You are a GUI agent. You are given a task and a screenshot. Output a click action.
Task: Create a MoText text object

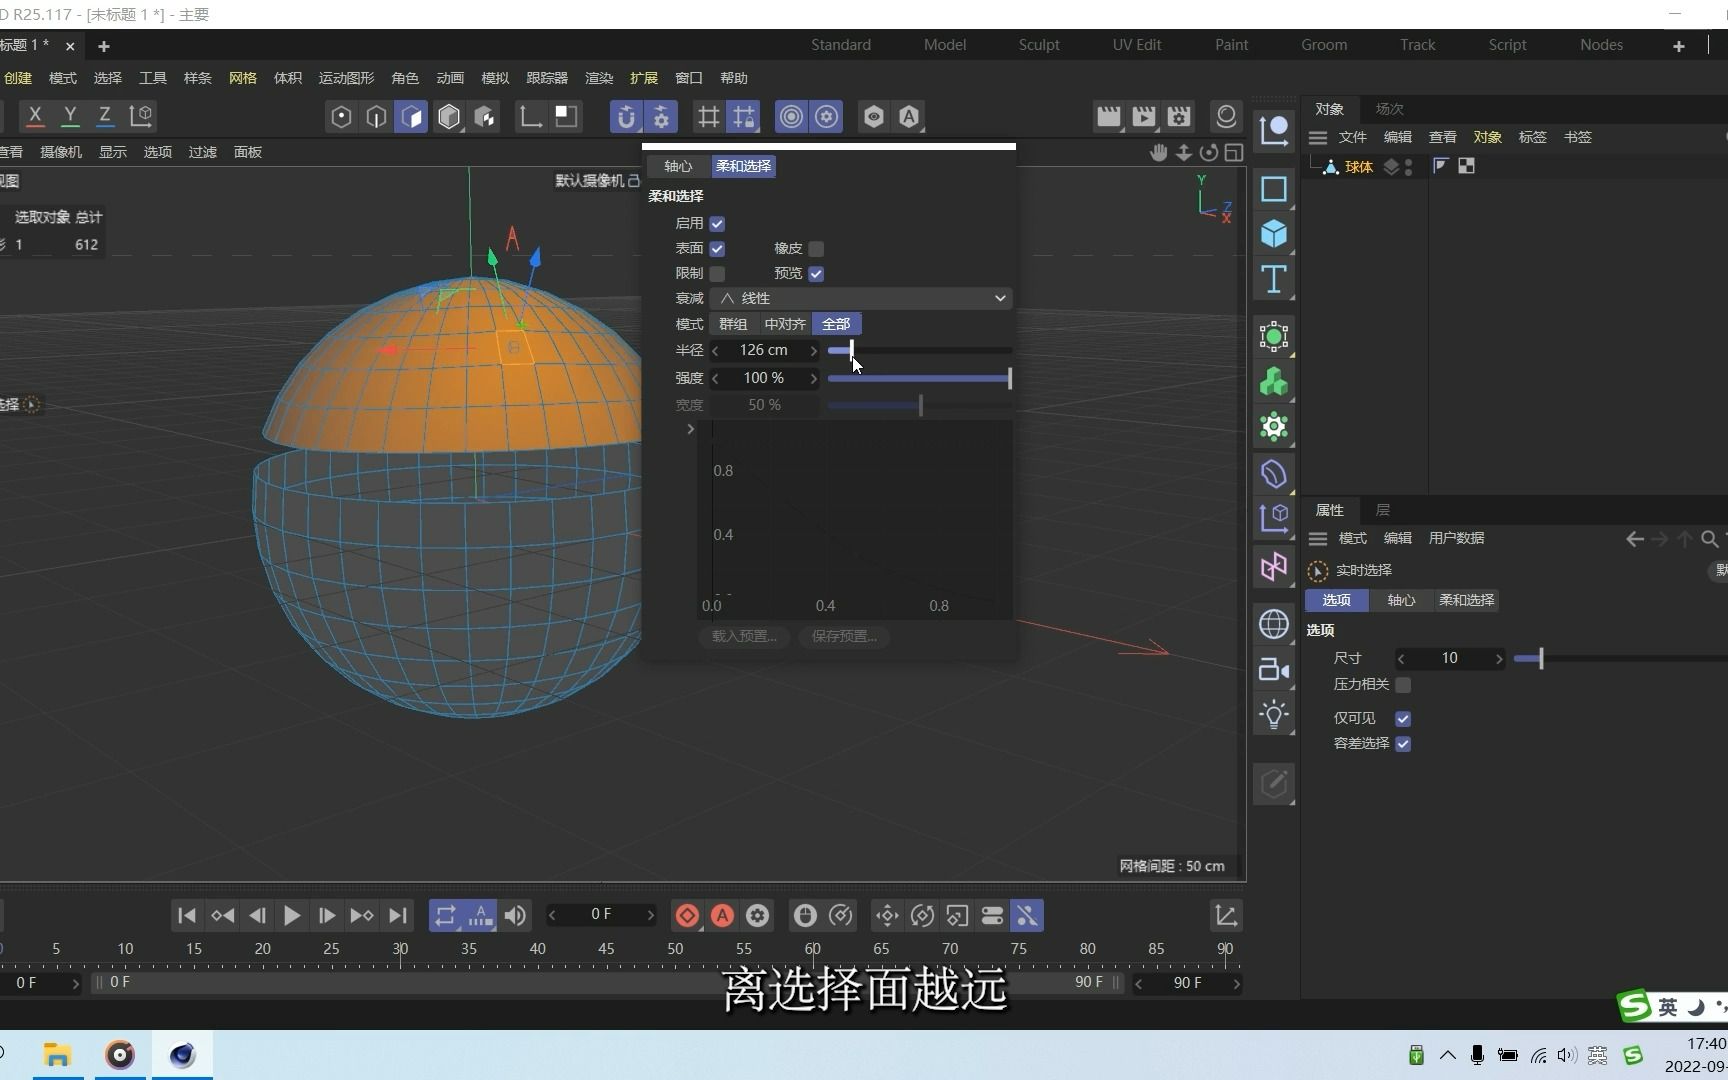pyautogui.click(x=1273, y=280)
